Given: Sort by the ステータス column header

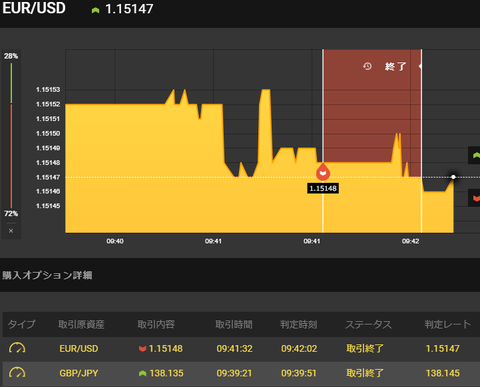Looking at the screenshot, I should tap(368, 324).
